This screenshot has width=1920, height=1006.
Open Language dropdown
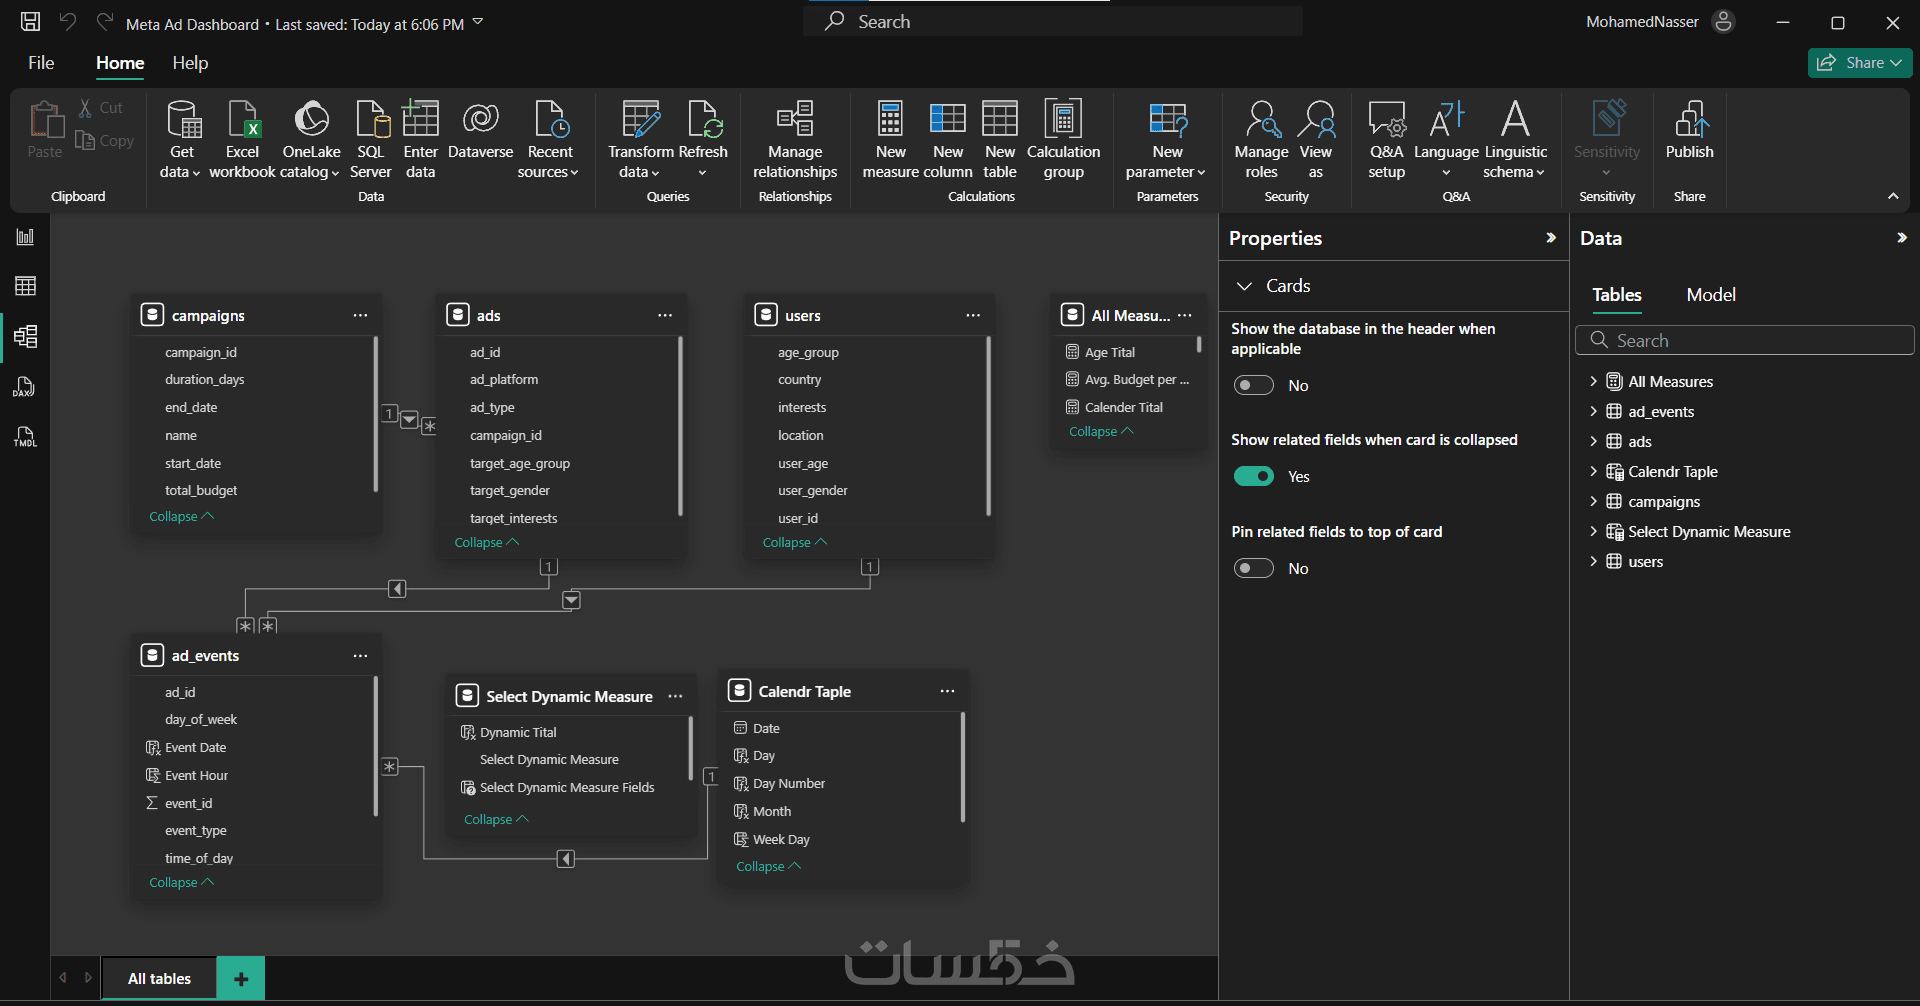click(x=1446, y=139)
